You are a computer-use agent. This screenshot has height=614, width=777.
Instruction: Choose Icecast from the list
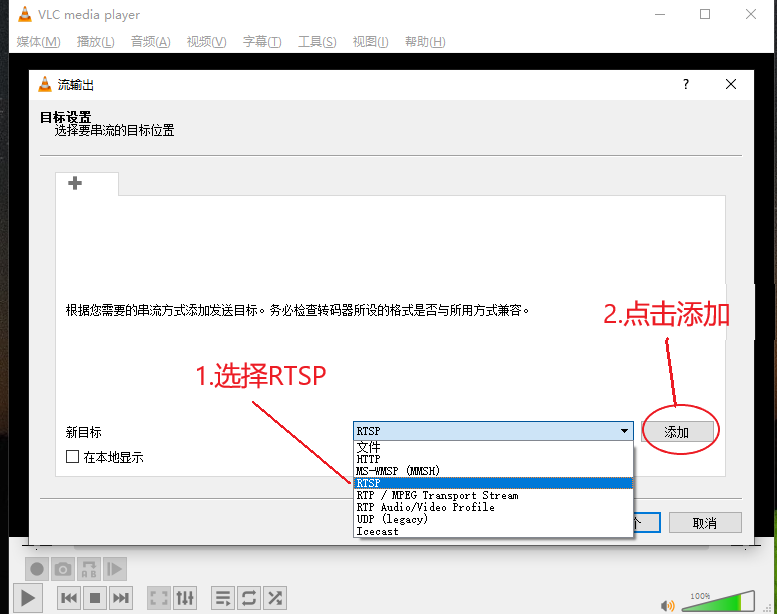(494, 531)
